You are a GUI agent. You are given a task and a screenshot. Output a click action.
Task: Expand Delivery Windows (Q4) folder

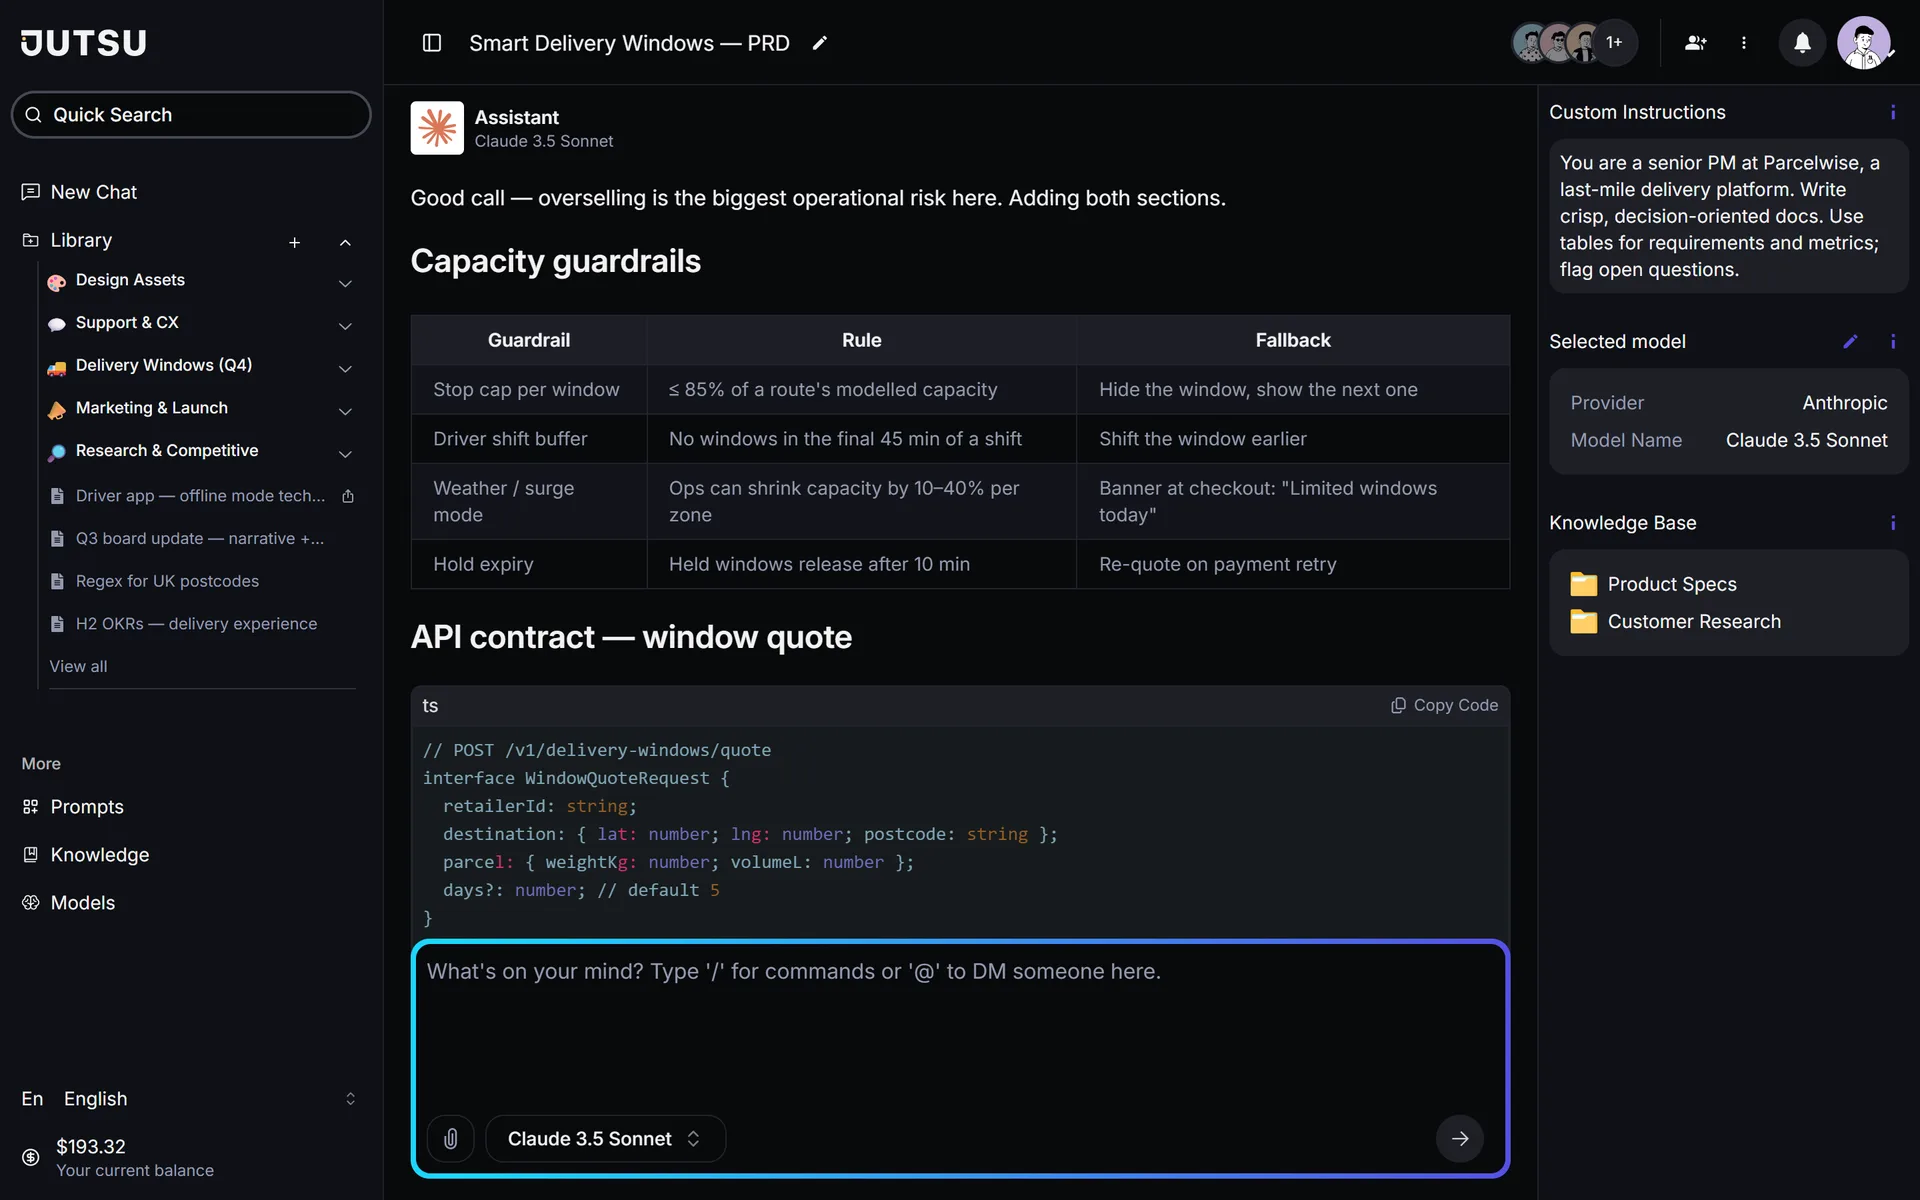tap(345, 369)
